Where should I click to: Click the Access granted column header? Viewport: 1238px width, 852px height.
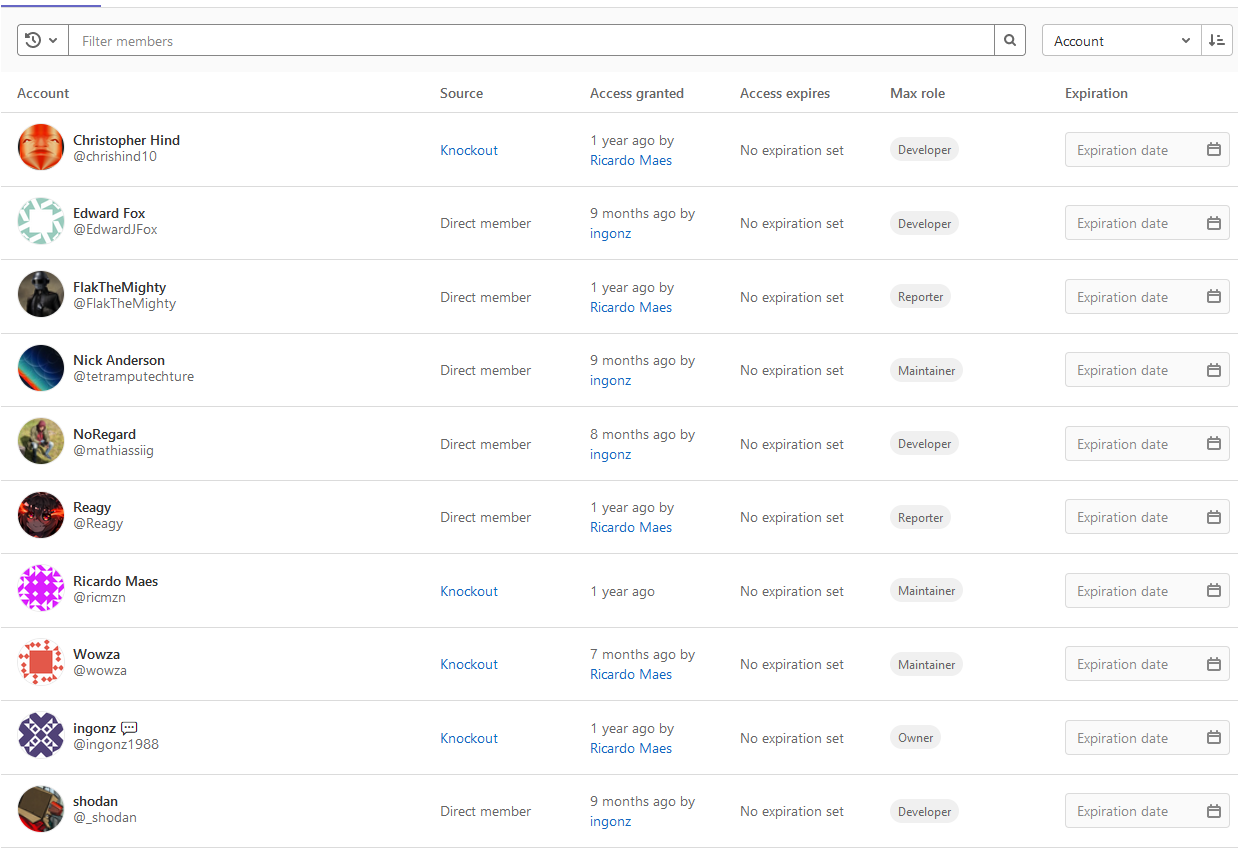tap(637, 93)
